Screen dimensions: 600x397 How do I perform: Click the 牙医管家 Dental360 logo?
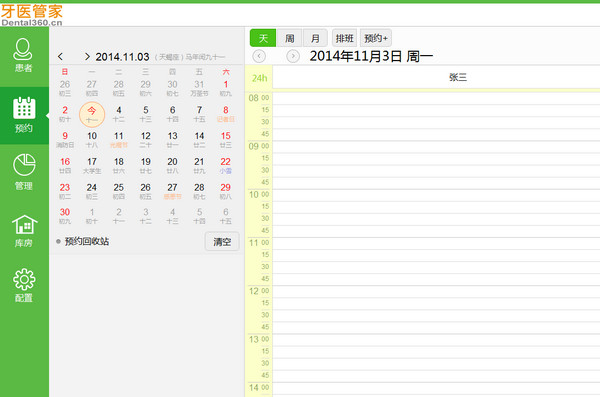[31, 15]
